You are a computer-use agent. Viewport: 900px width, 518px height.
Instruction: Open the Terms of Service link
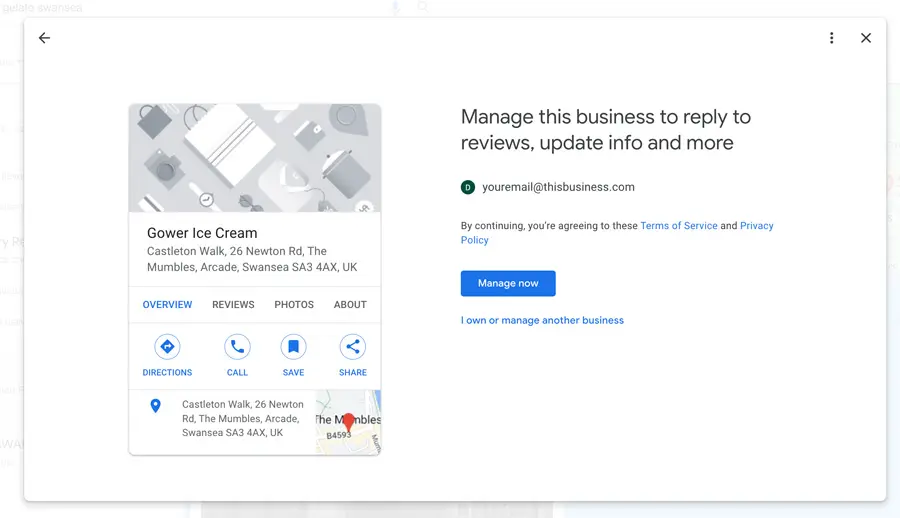678,226
